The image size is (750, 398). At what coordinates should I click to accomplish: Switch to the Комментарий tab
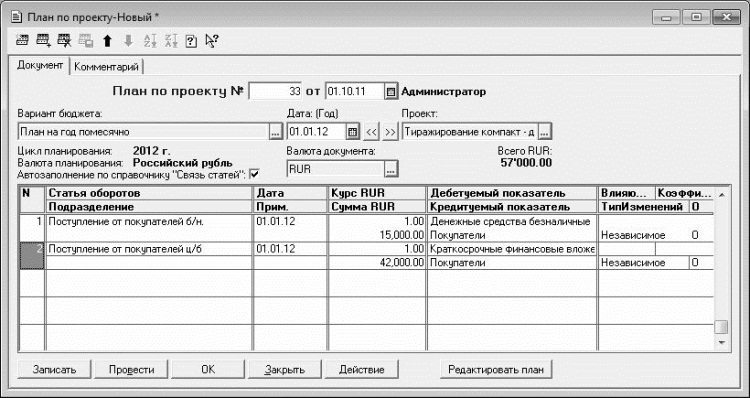pos(107,67)
